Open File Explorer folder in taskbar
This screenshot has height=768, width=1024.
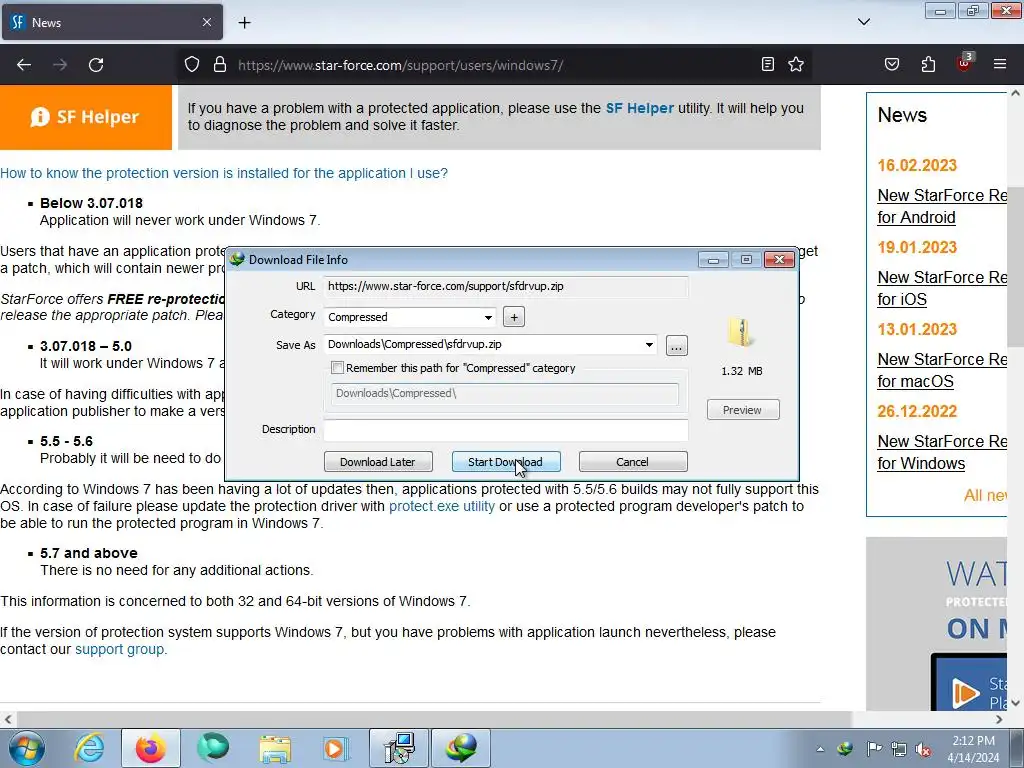[275, 748]
